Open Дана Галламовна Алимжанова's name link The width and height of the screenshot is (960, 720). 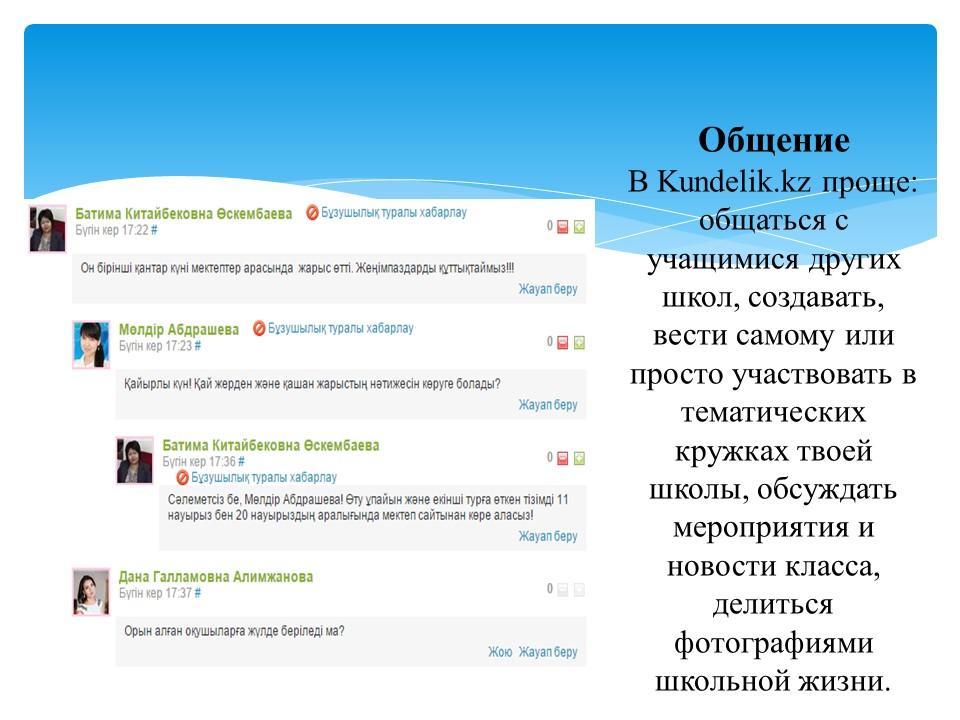(216, 577)
